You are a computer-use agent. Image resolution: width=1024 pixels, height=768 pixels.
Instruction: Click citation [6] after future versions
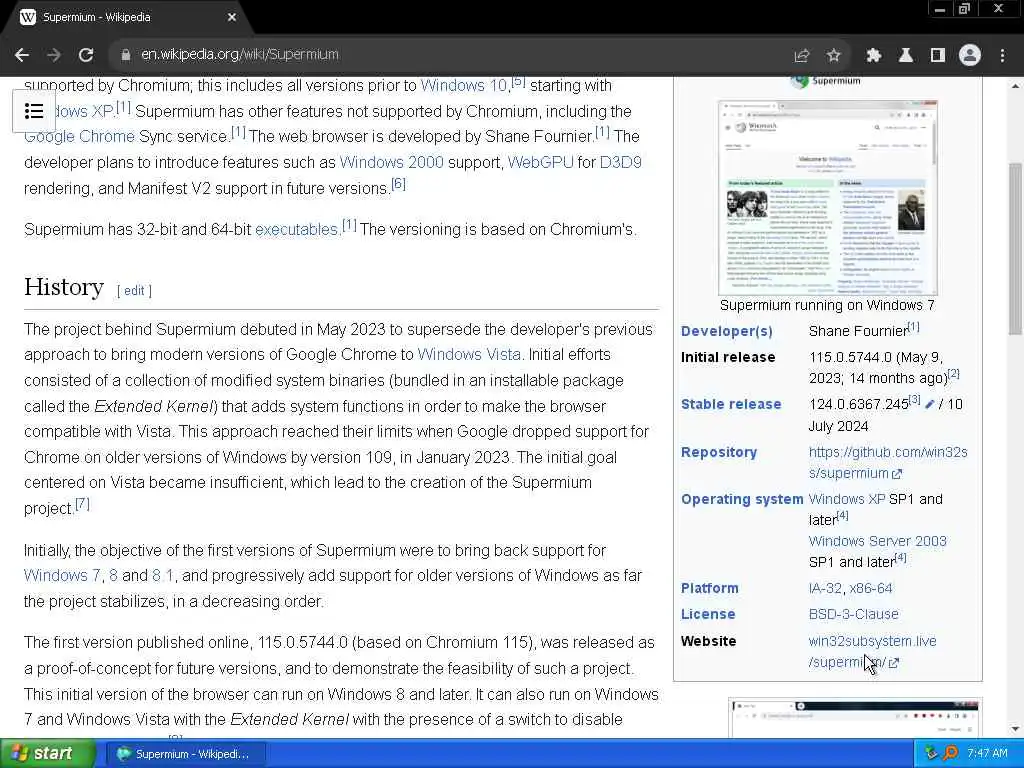coord(398,184)
